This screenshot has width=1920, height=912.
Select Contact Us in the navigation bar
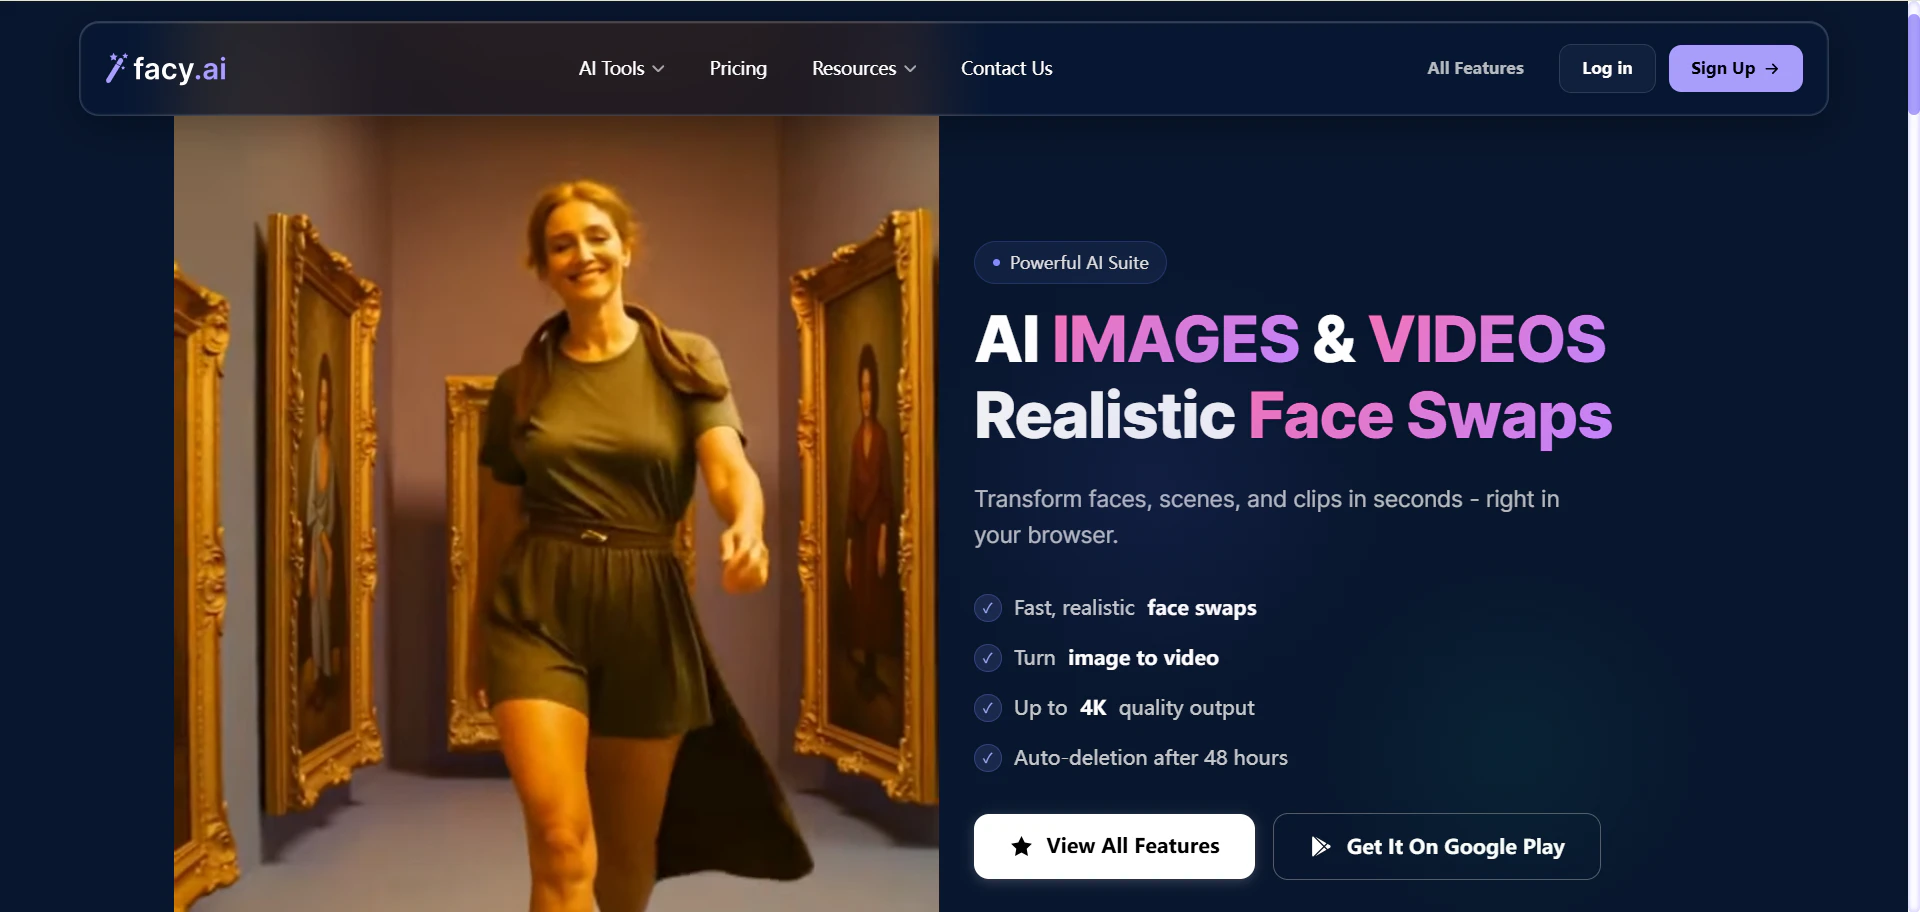1006,68
